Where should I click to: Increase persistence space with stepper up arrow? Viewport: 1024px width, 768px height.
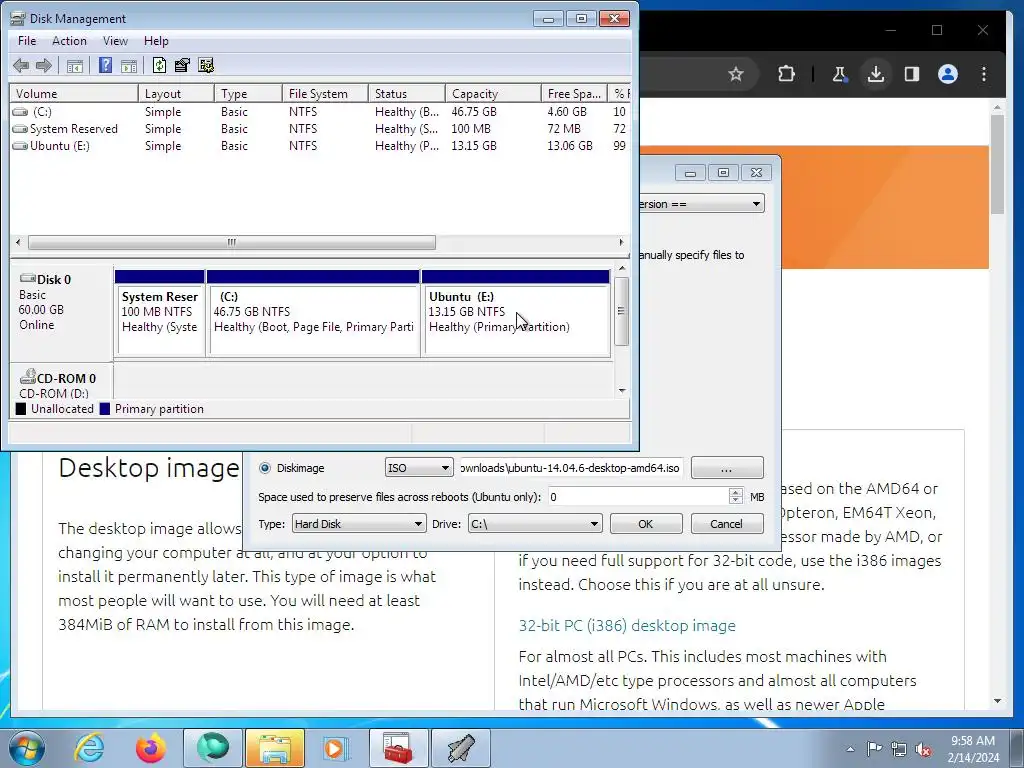735,492
